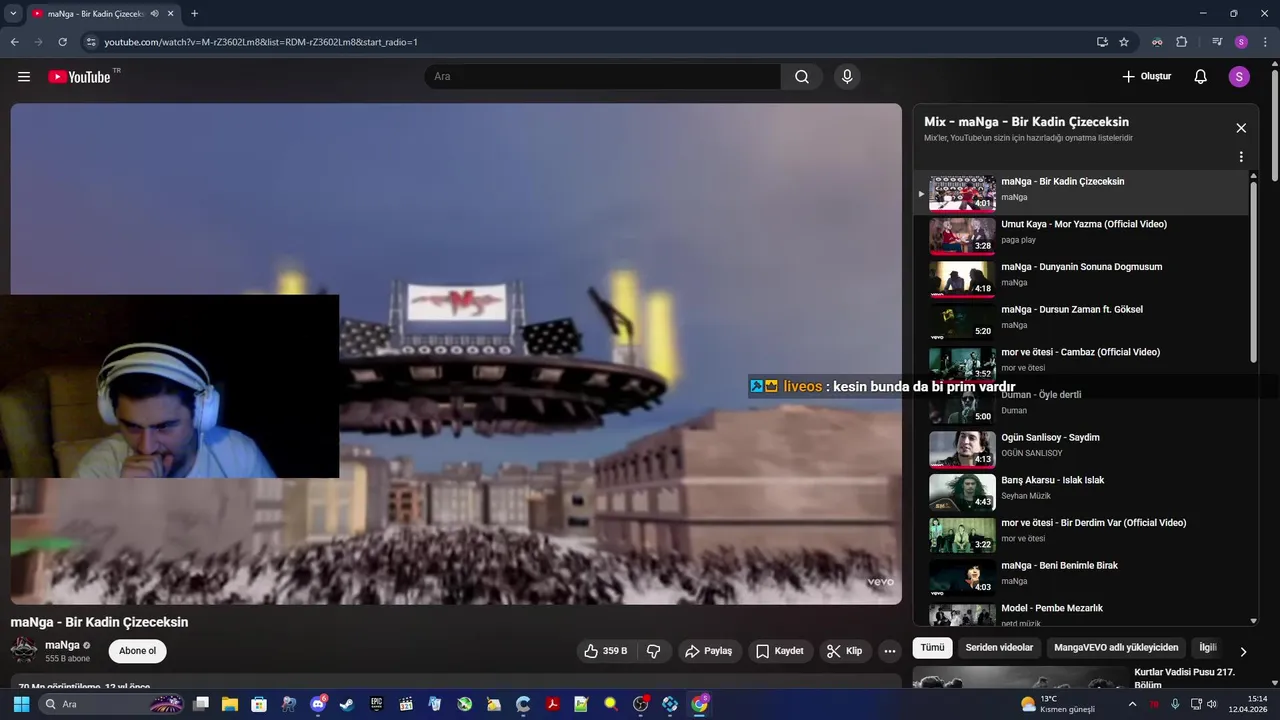Screen dimensions: 1280x720
Task: Play mor ve ötesi - Bir Derdim Var
Action: (1081, 535)
